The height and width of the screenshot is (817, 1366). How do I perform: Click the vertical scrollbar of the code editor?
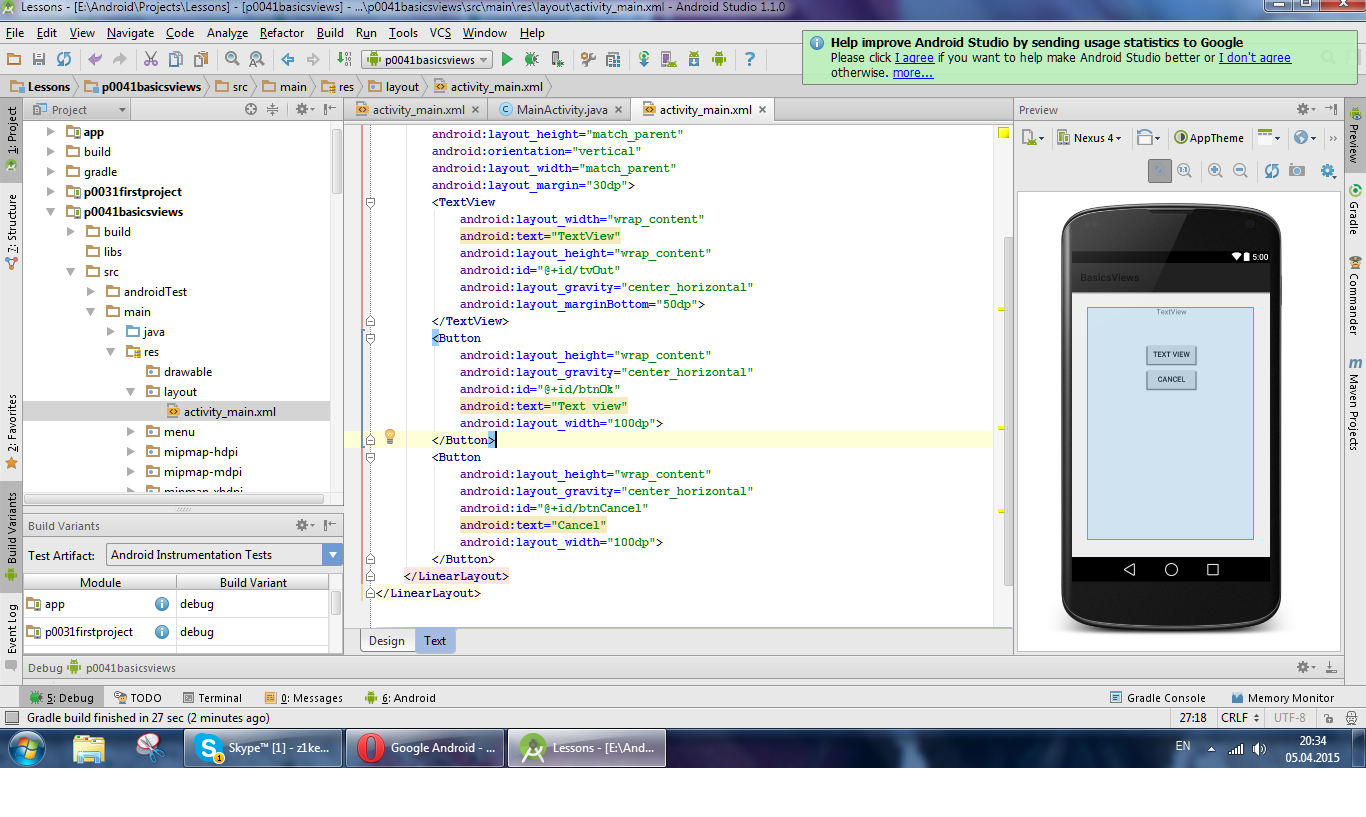click(x=1006, y=410)
